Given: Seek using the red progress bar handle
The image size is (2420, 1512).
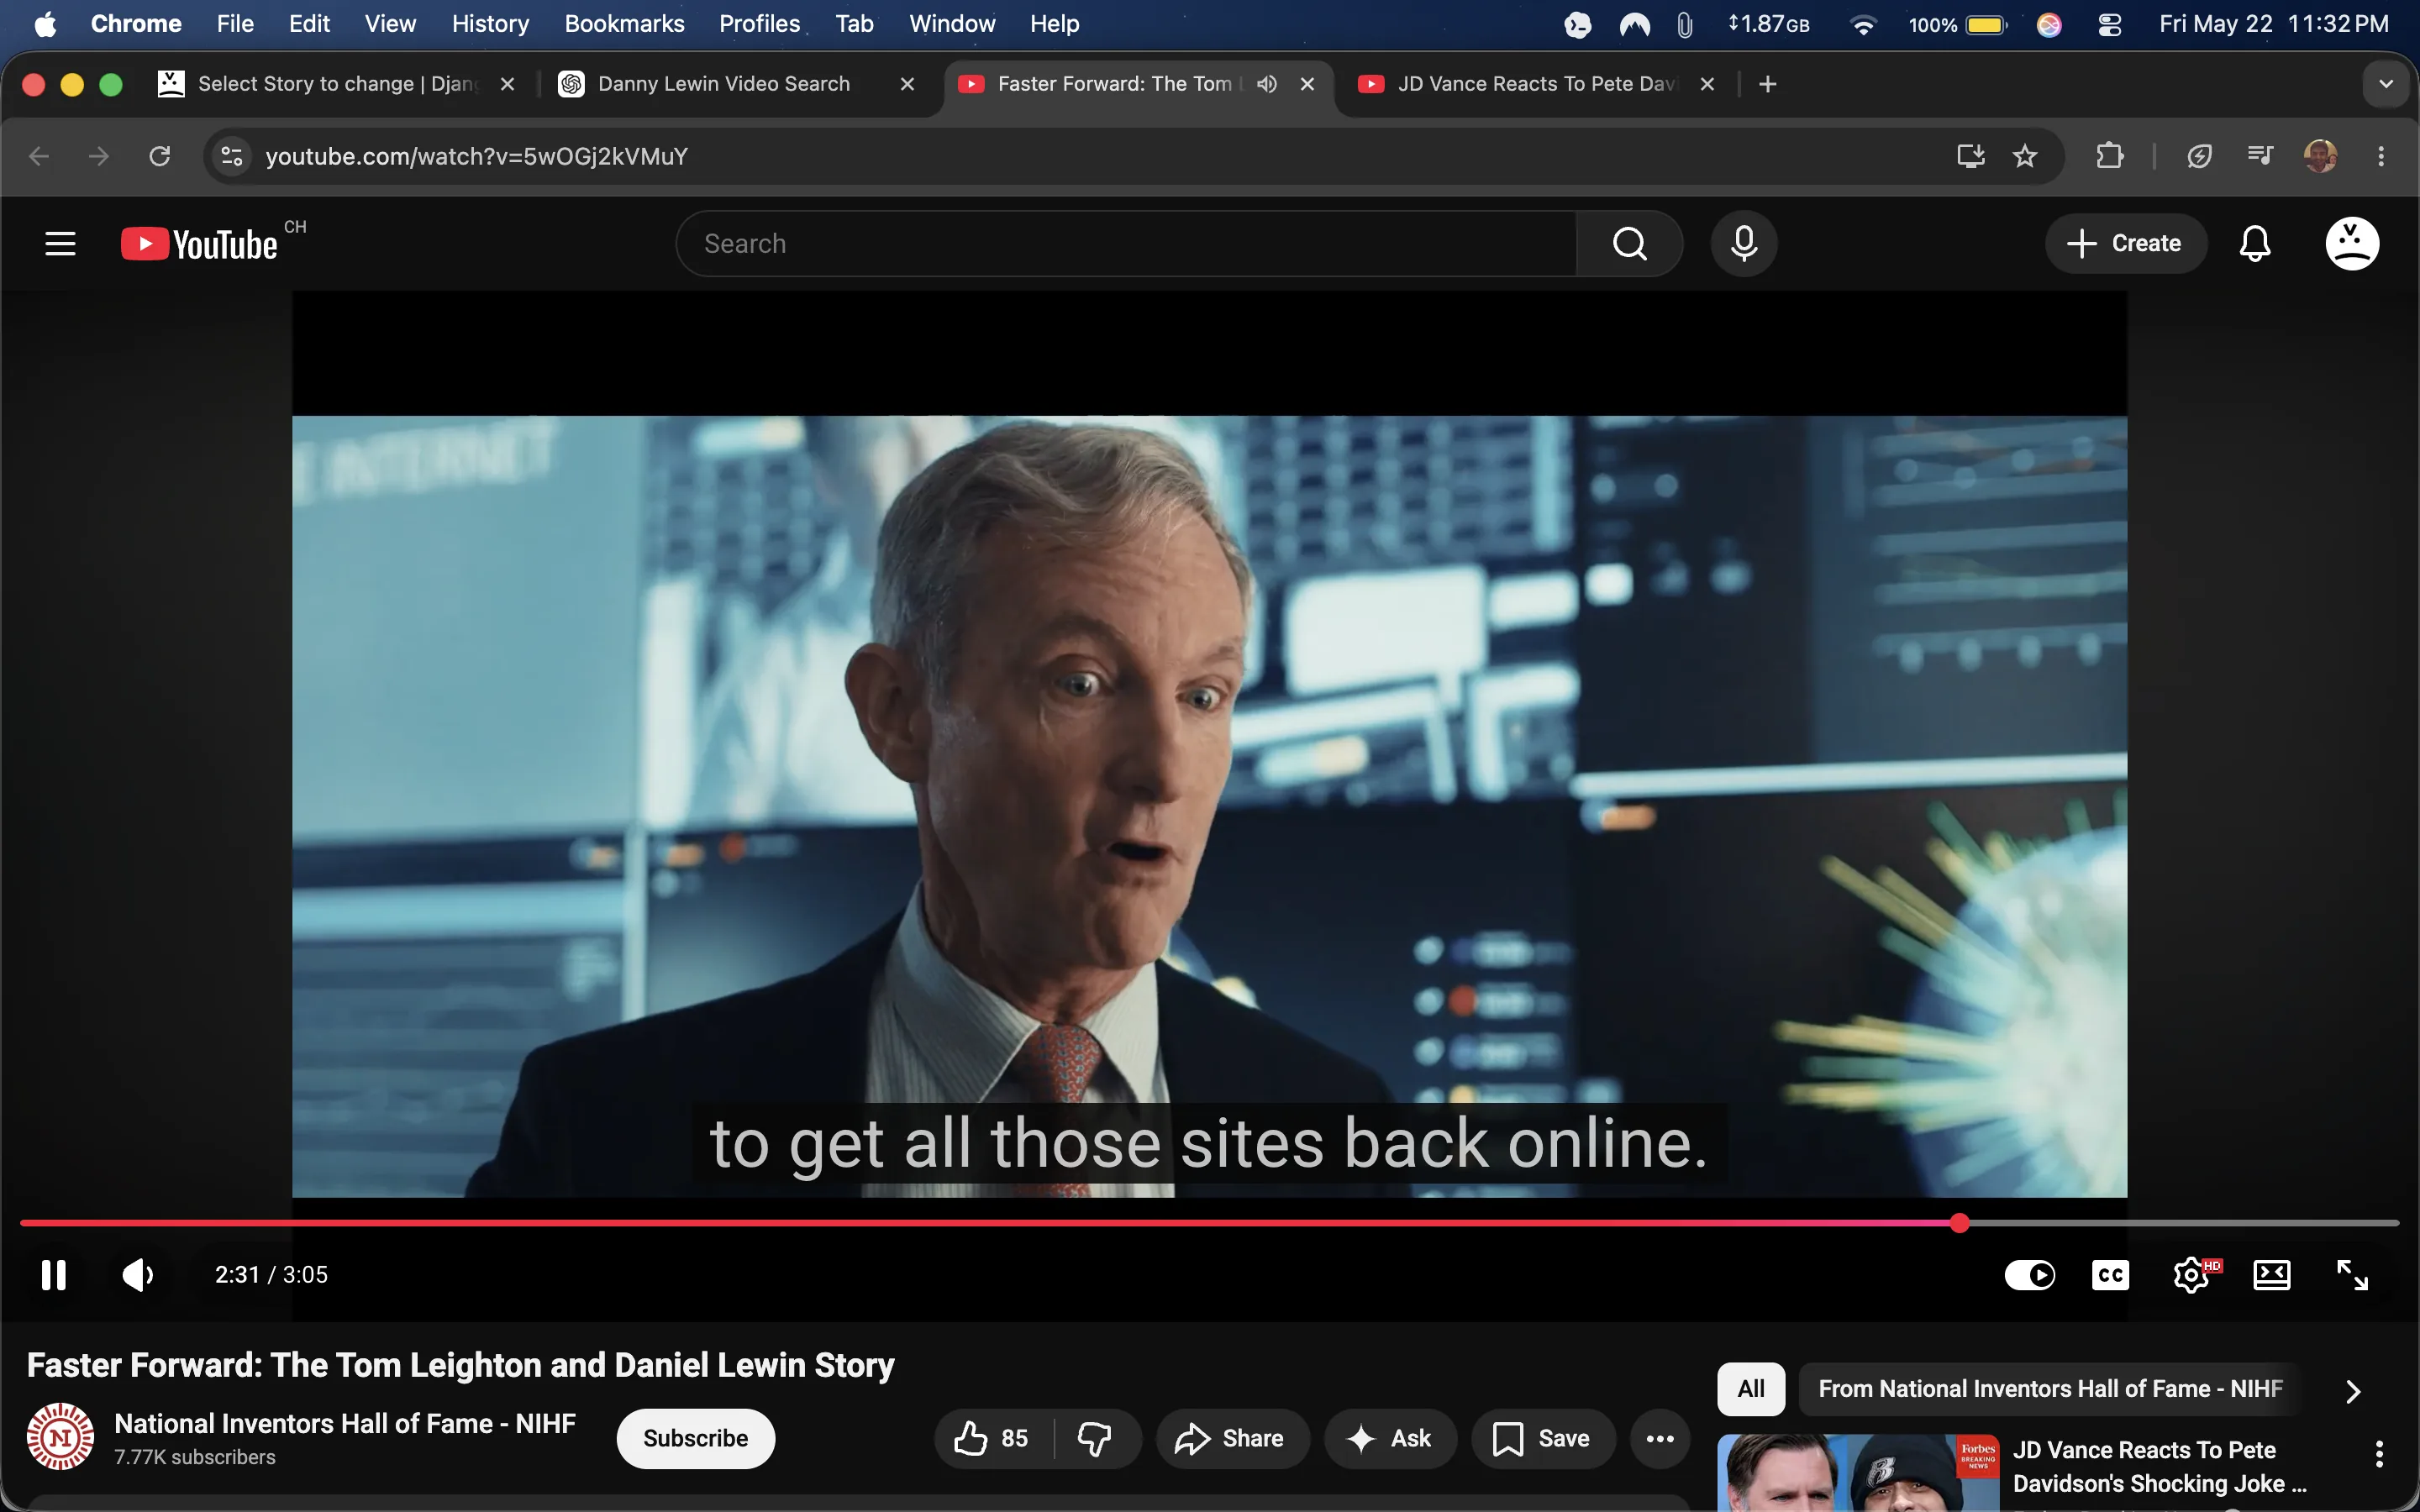Looking at the screenshot, I should [1959, 1222].
